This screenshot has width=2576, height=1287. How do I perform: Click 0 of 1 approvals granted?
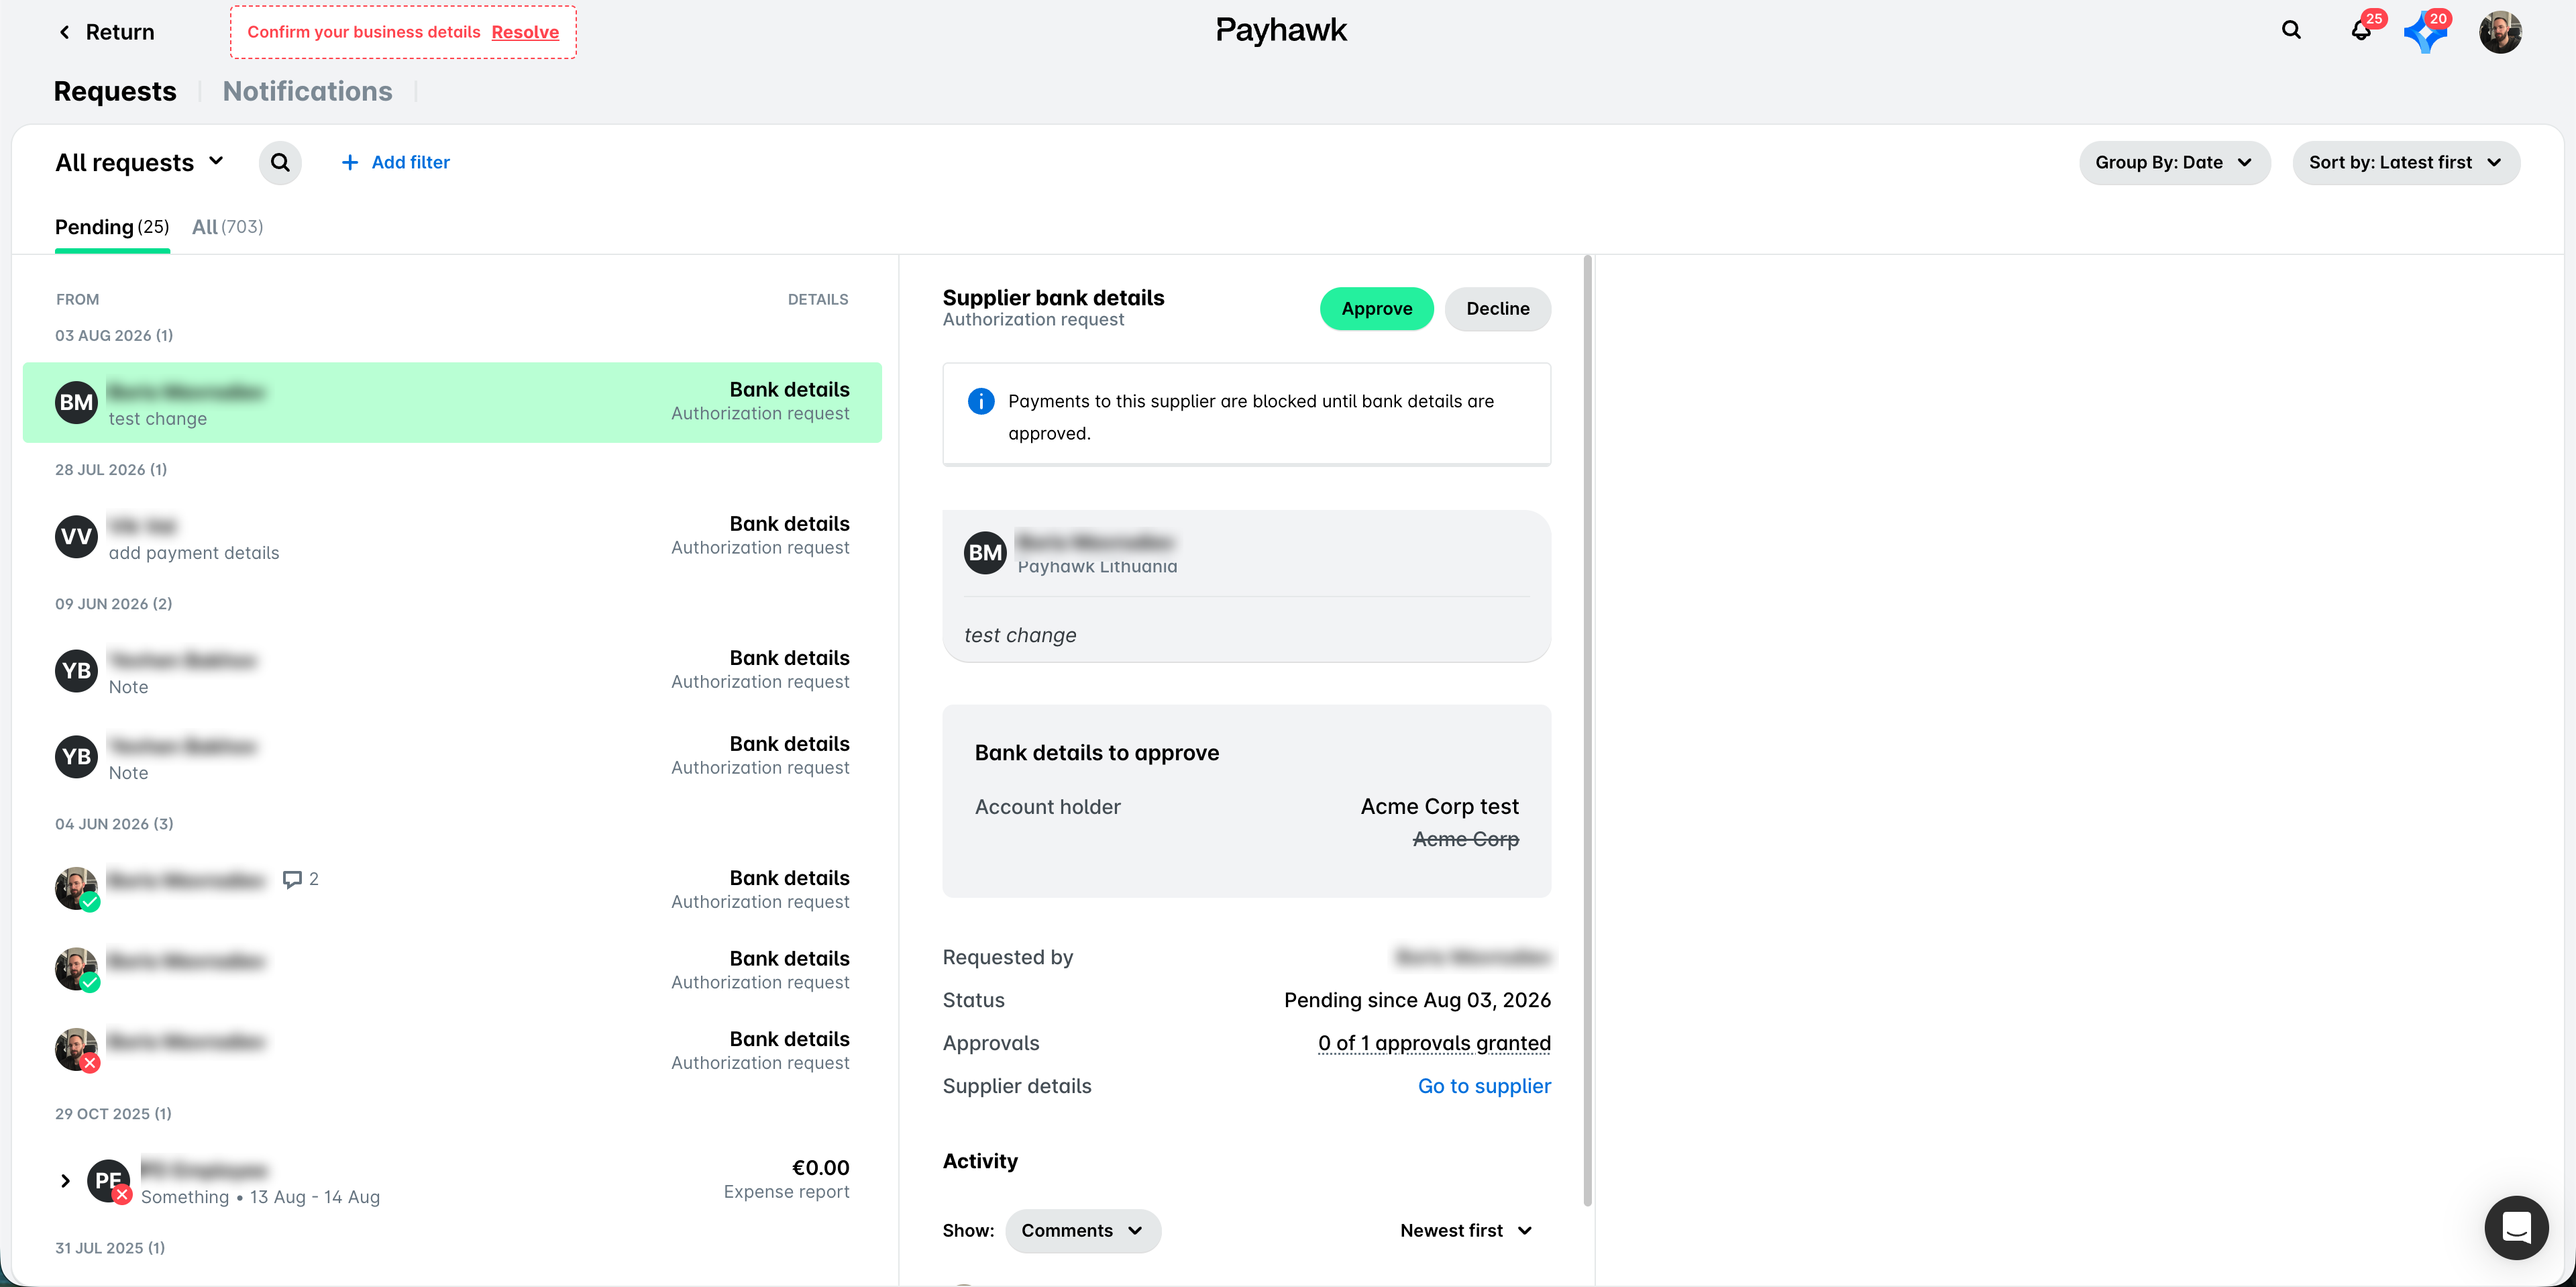[x=1434, y=1043]
